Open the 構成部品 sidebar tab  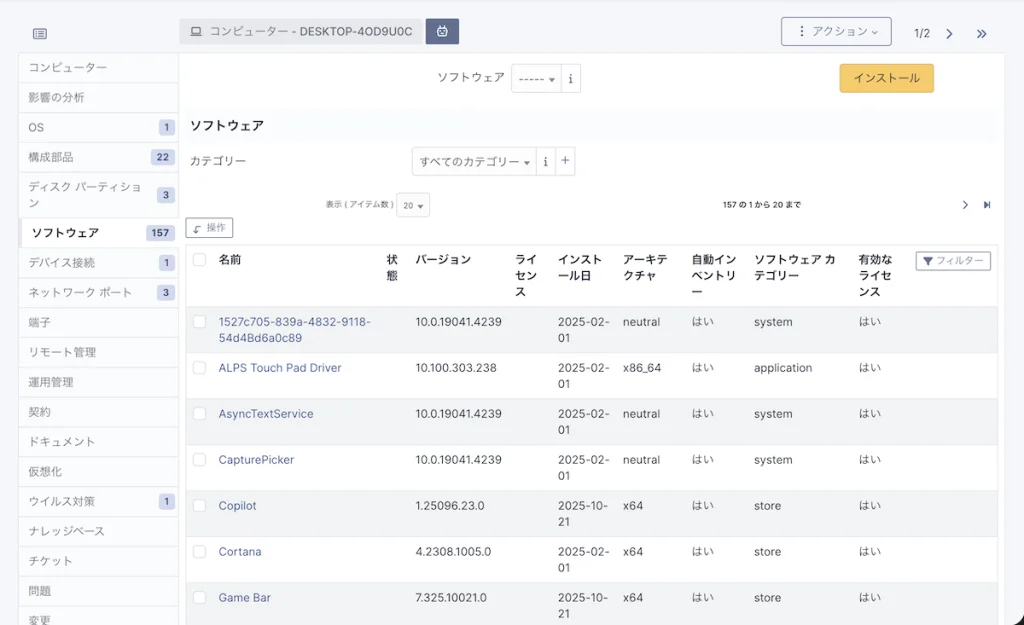(x=99, y=157)
